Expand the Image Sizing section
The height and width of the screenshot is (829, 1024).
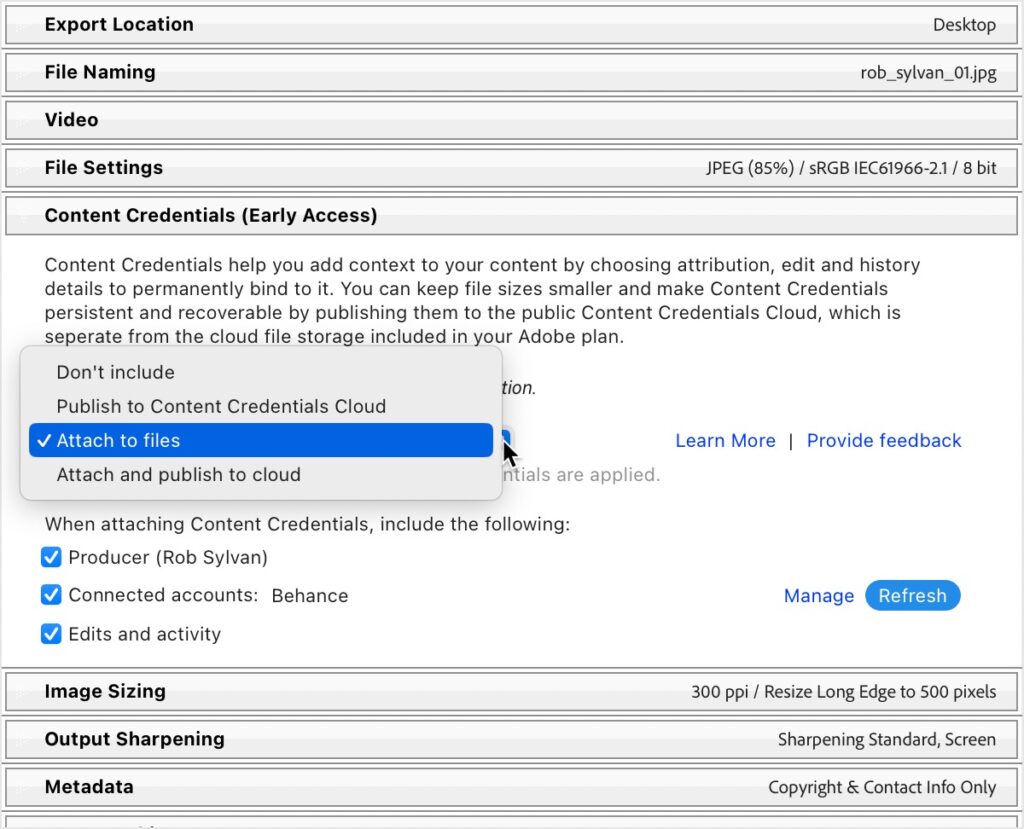pyautogui.click(x=511, y=691)
